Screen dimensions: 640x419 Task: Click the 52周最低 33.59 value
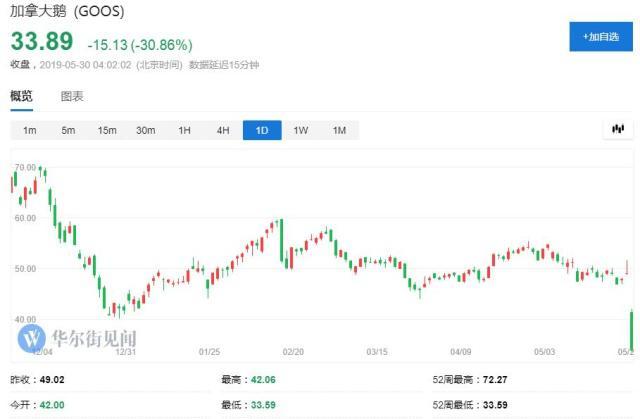(x=495, y=405)
